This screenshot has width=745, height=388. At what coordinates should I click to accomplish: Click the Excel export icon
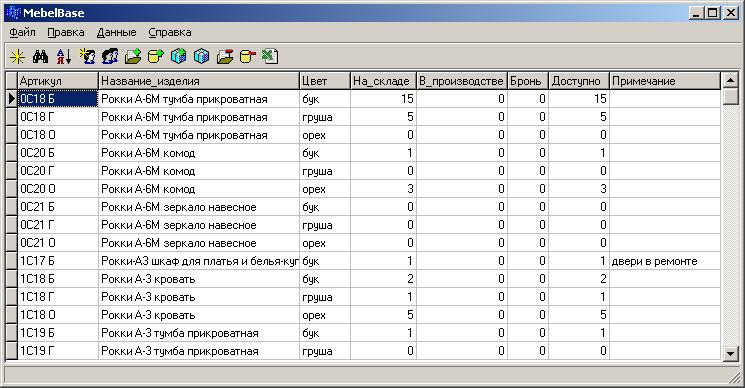(270, 57)
